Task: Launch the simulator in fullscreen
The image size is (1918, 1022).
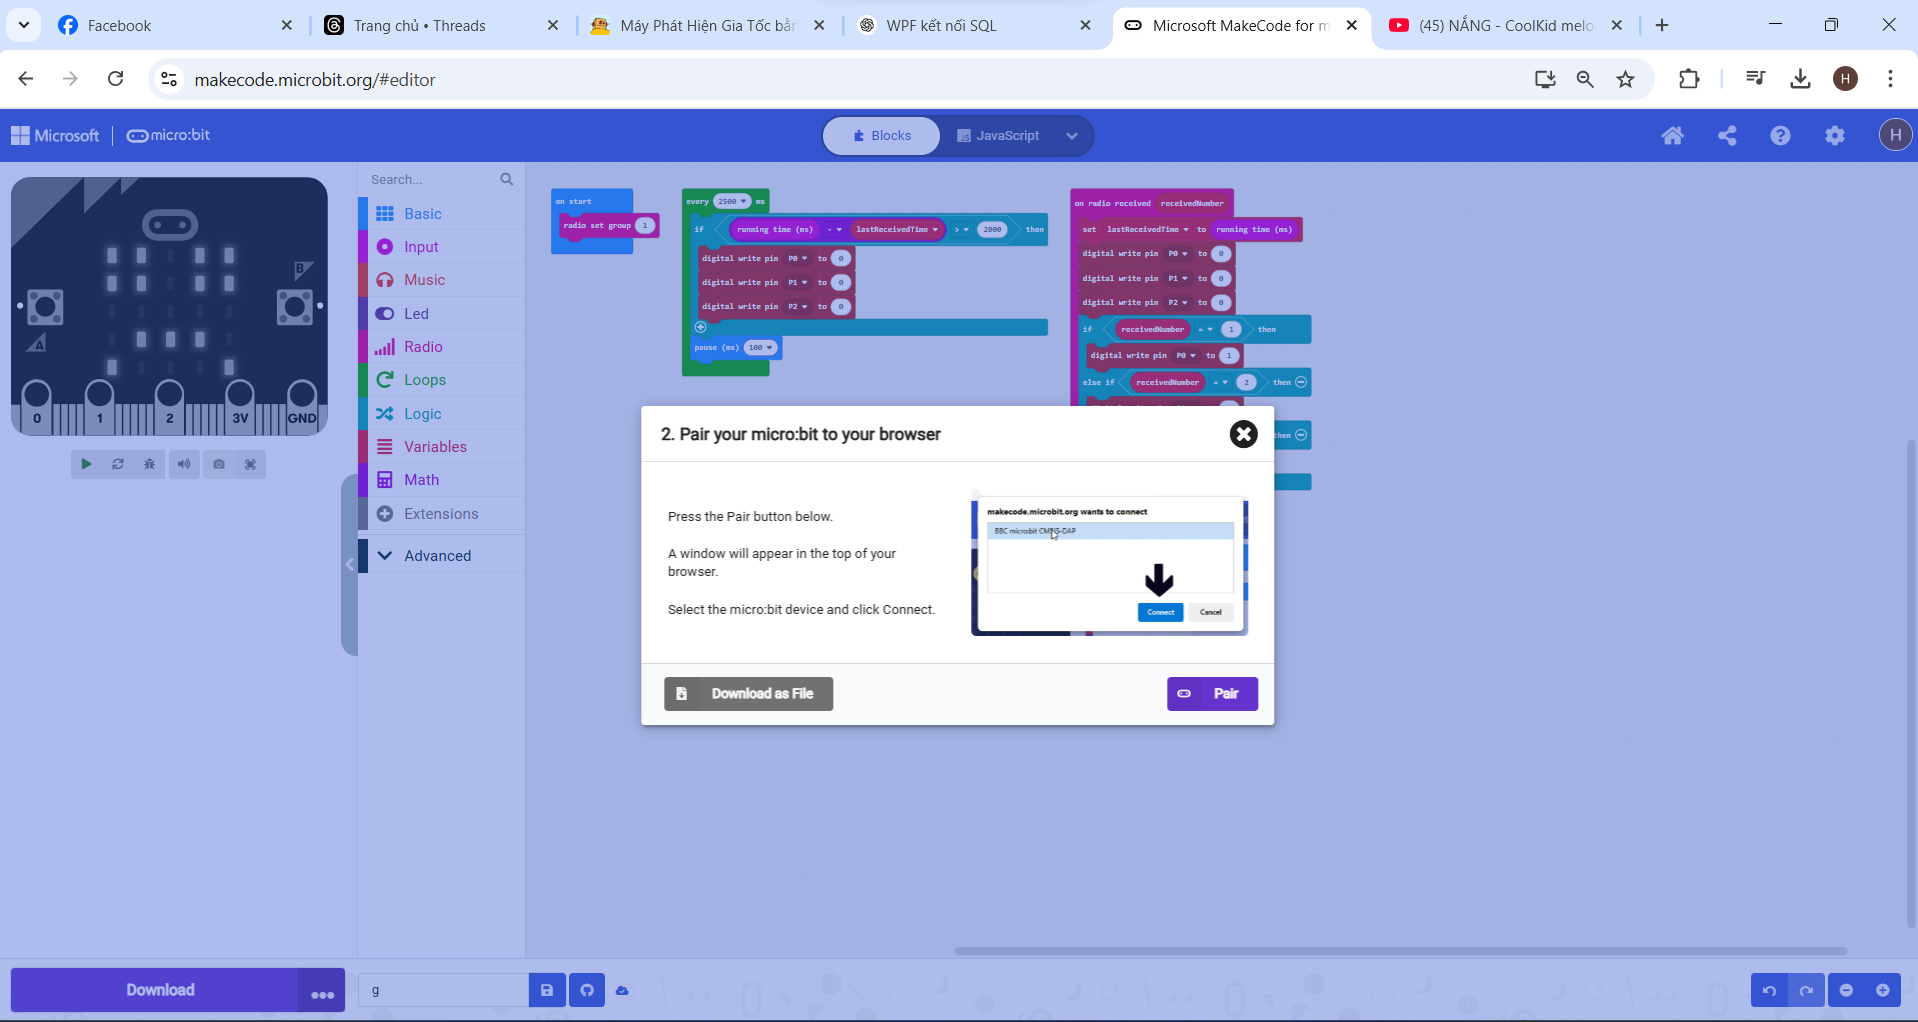Action: (251, 464)
